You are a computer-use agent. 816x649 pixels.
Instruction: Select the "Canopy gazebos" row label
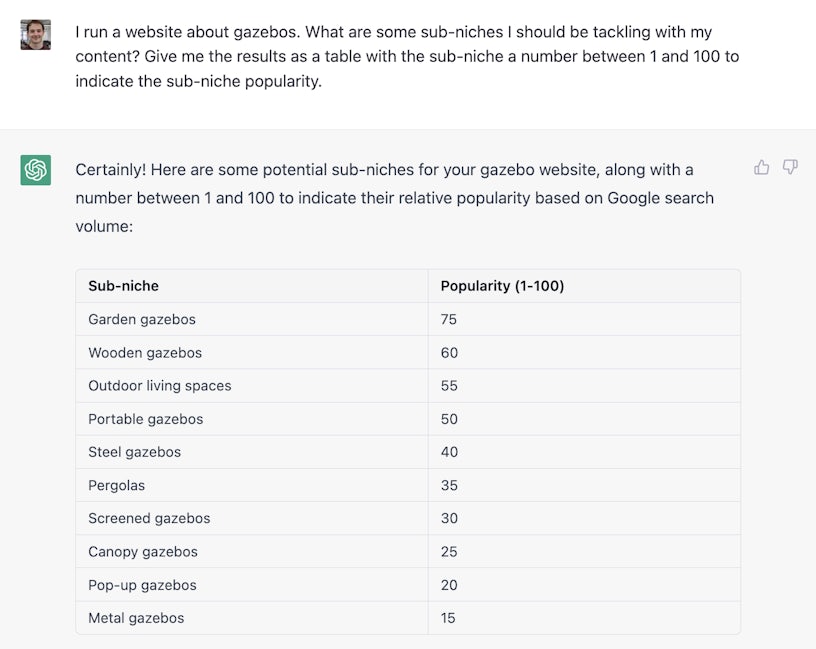click(x=143, y=551)
